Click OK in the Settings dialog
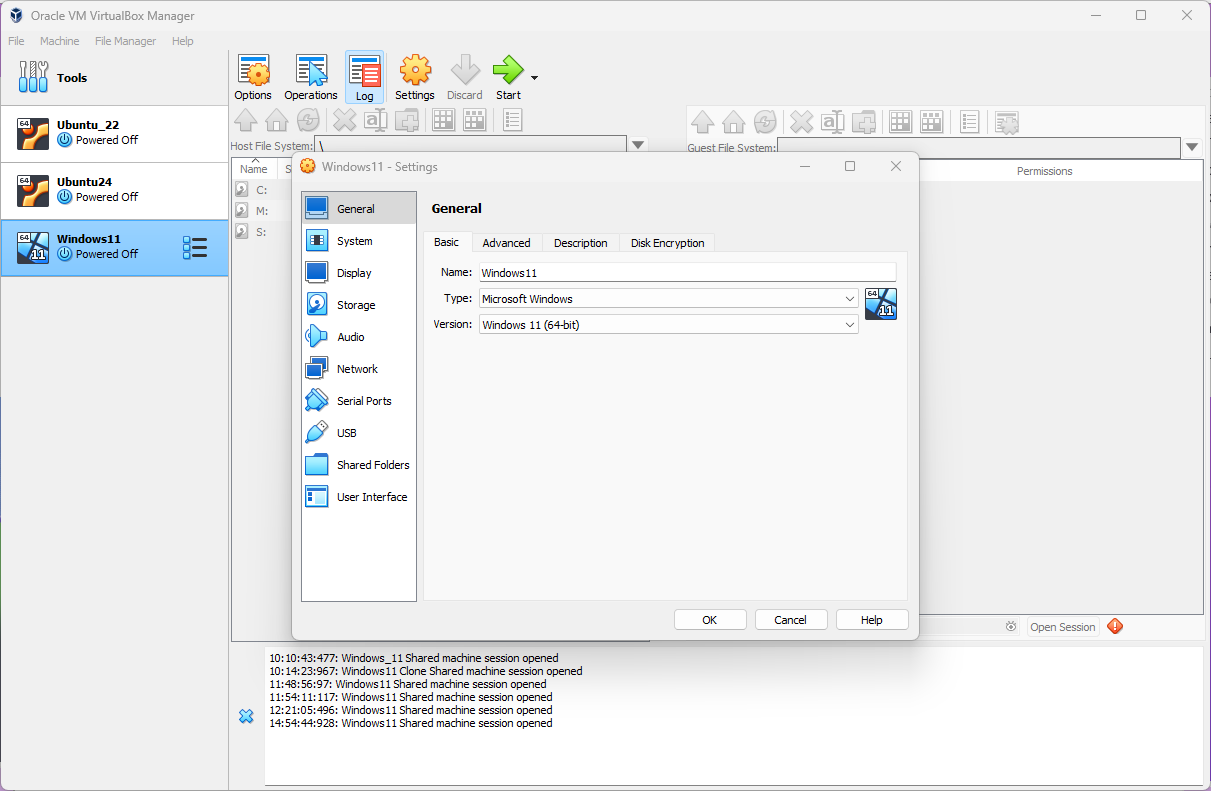The height and width of the screenshot is (791, 1211). click(710, 620)
